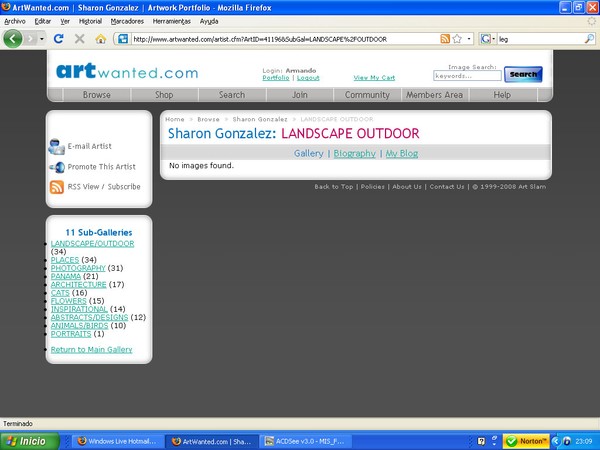Click the Back to Top footer link

(x=334, y=187)
